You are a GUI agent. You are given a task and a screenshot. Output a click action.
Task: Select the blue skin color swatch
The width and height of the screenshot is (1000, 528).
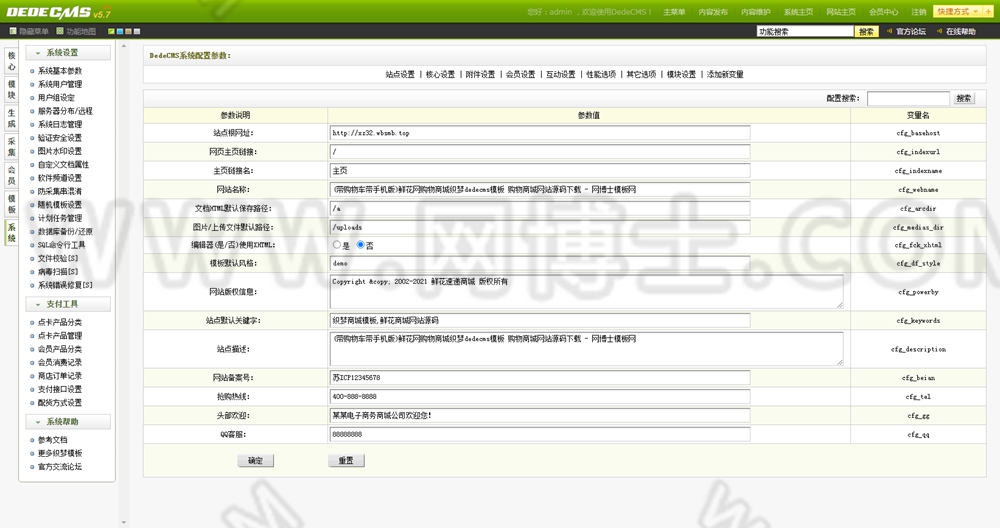pos(120,31)
